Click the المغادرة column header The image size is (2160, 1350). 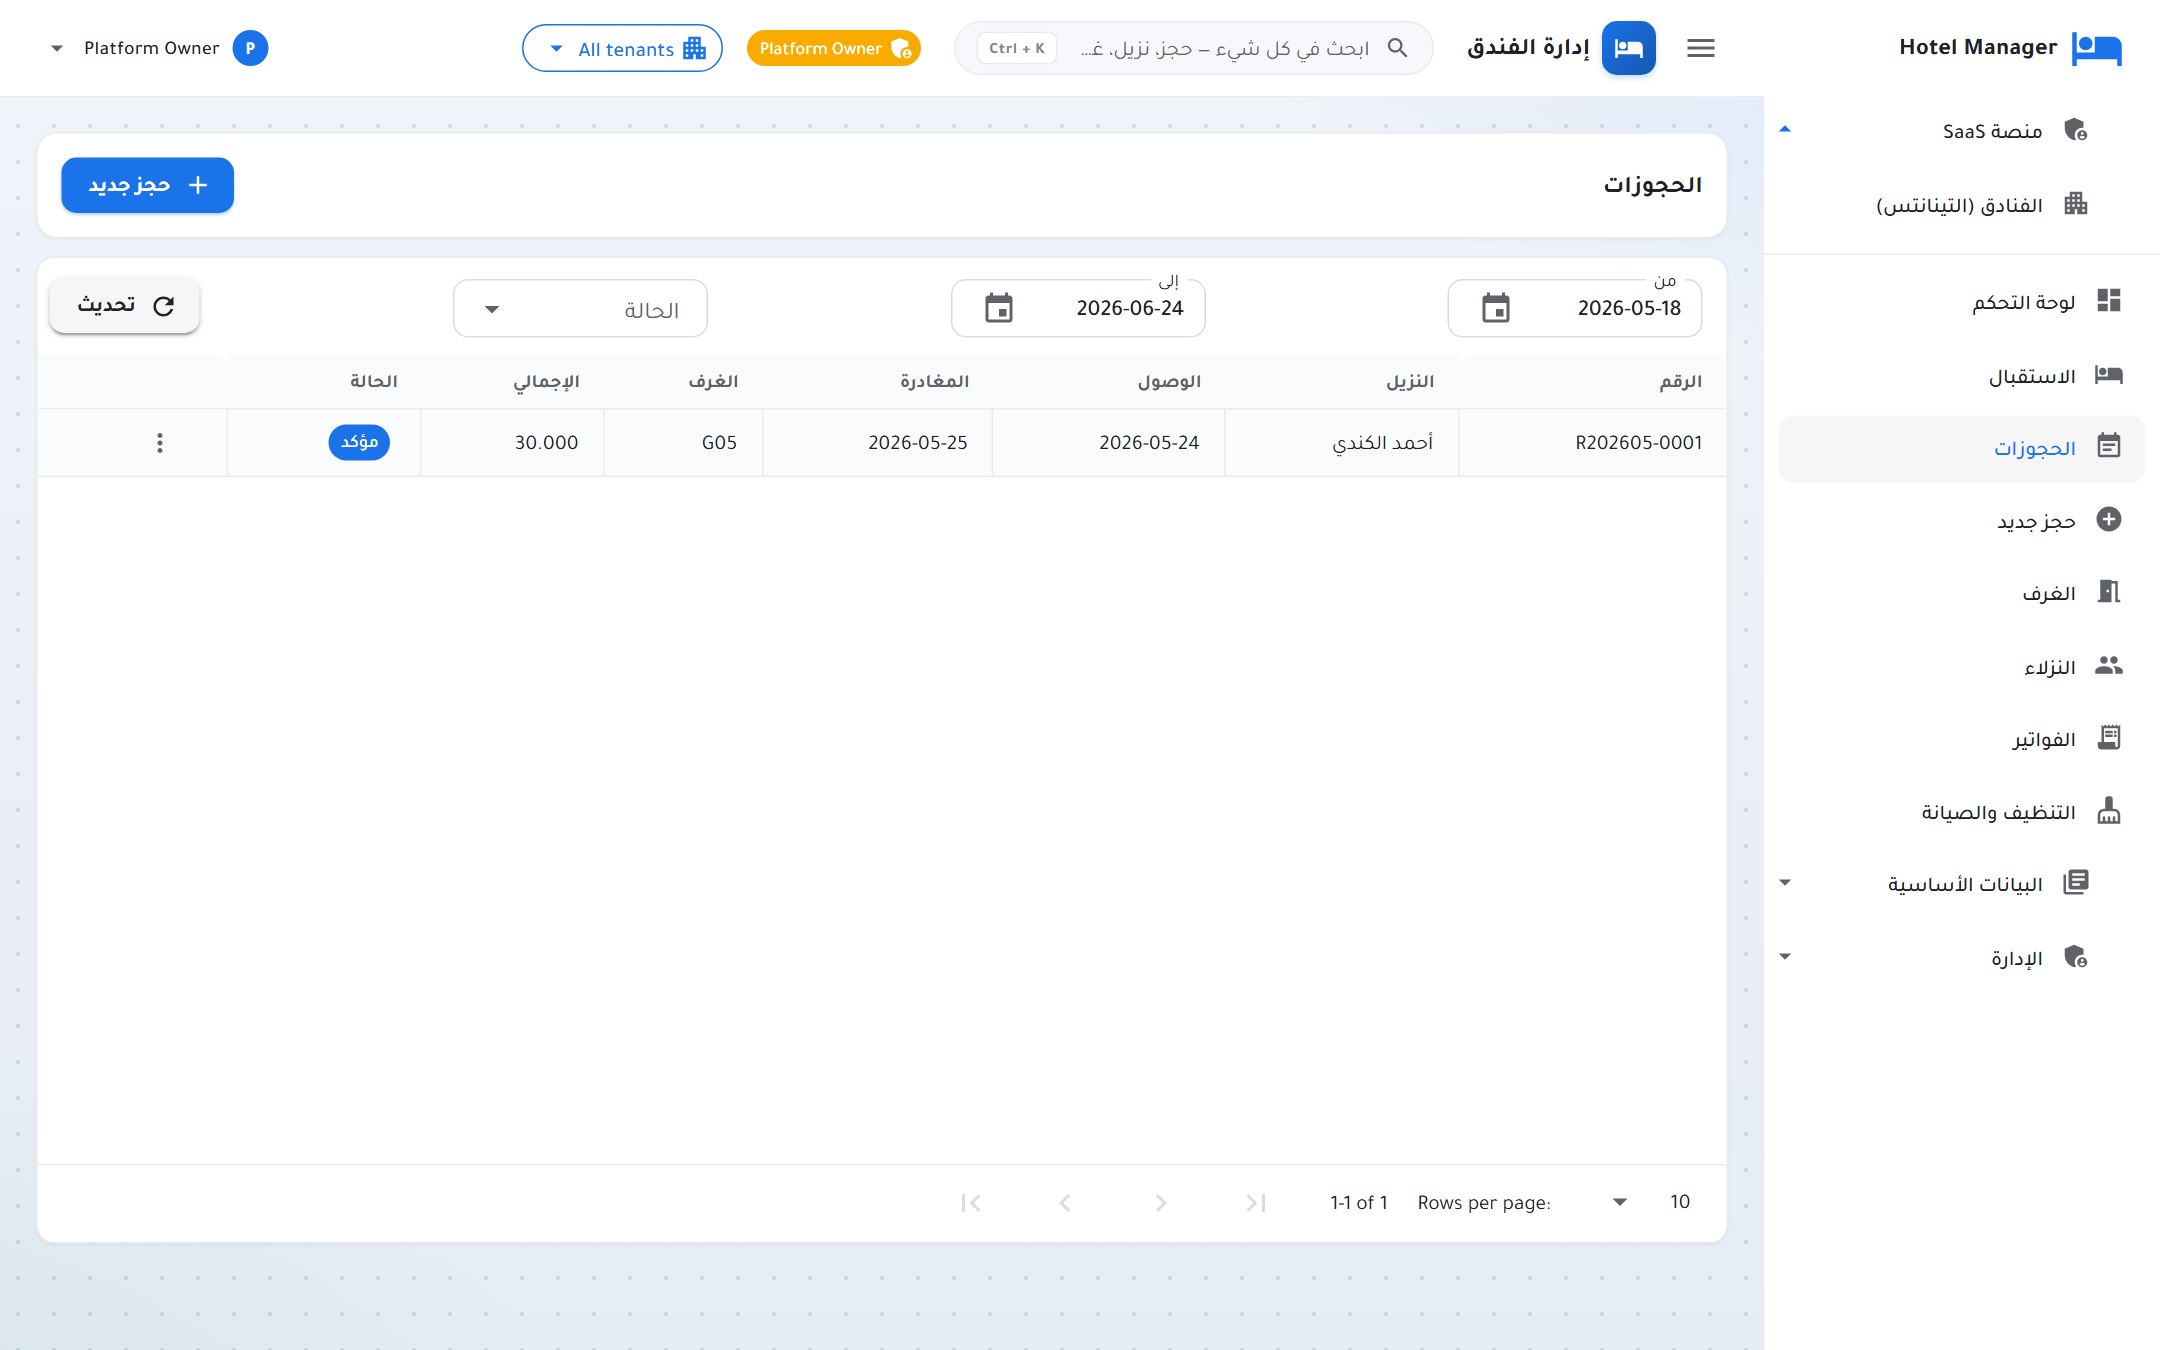pyautogui.click(x=934, y=381)
